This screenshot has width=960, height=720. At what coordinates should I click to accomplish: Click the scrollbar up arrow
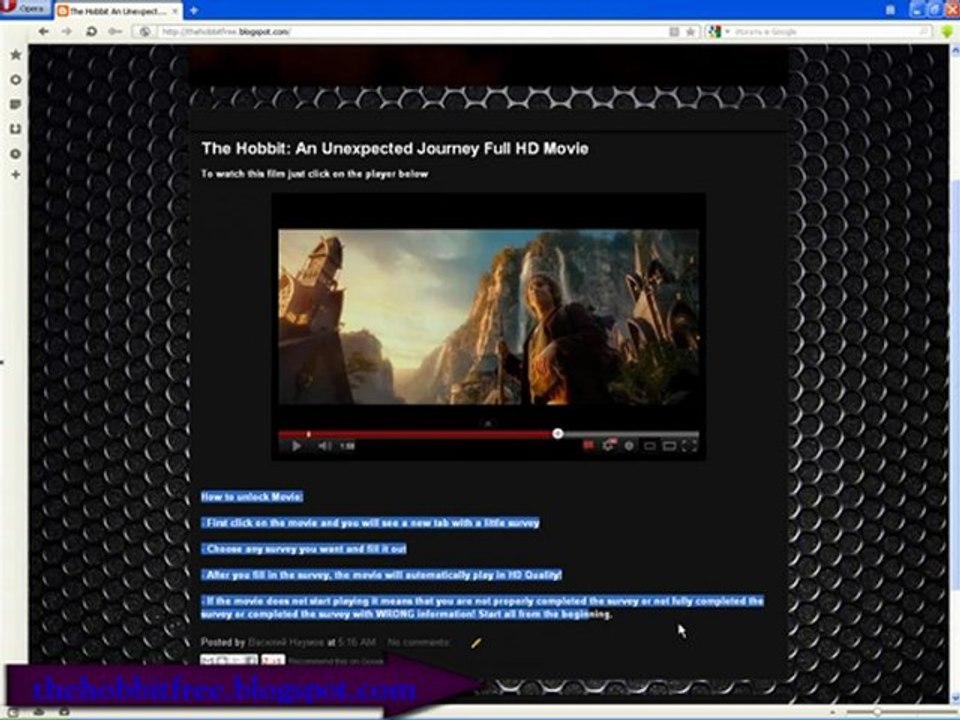point(954,51)
